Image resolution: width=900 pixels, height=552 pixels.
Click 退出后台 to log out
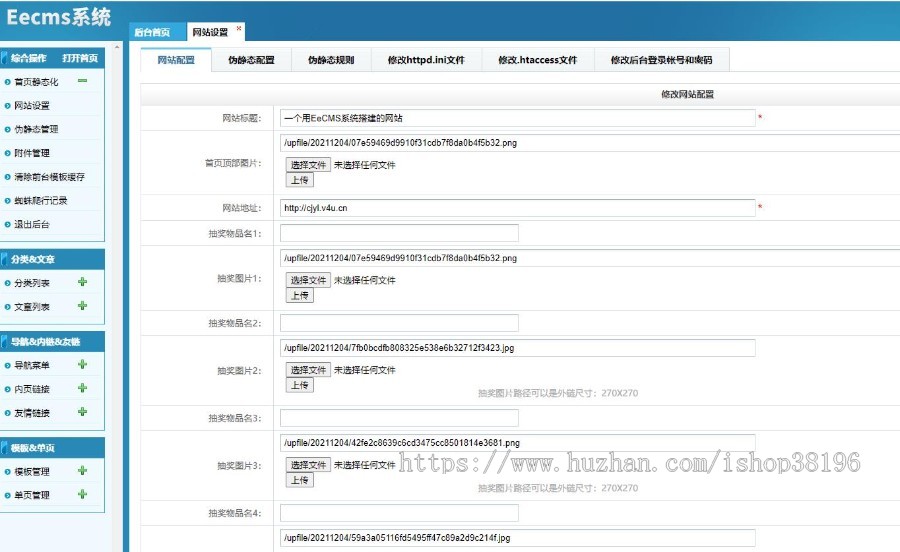32,224
